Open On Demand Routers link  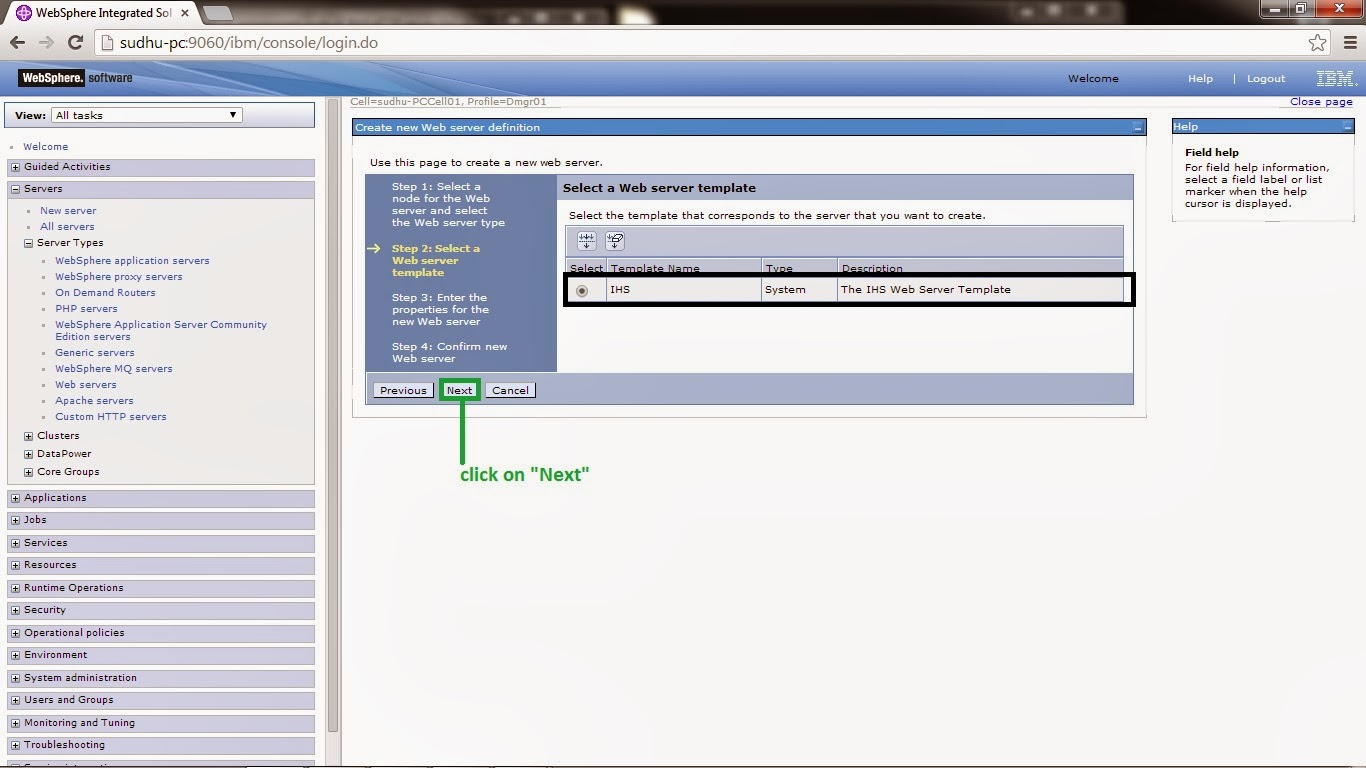point(105,293)
